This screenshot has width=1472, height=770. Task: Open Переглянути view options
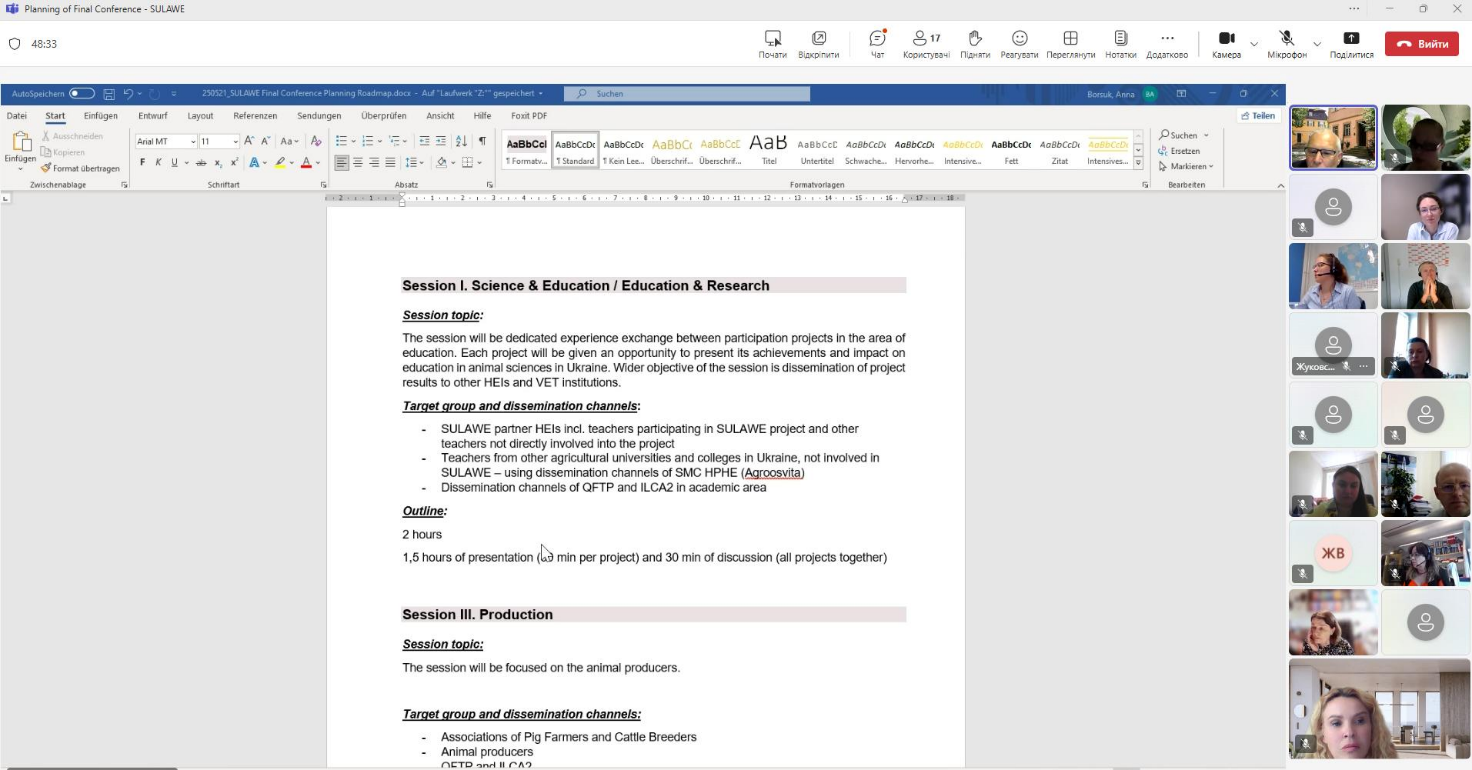click(1070, 44)
